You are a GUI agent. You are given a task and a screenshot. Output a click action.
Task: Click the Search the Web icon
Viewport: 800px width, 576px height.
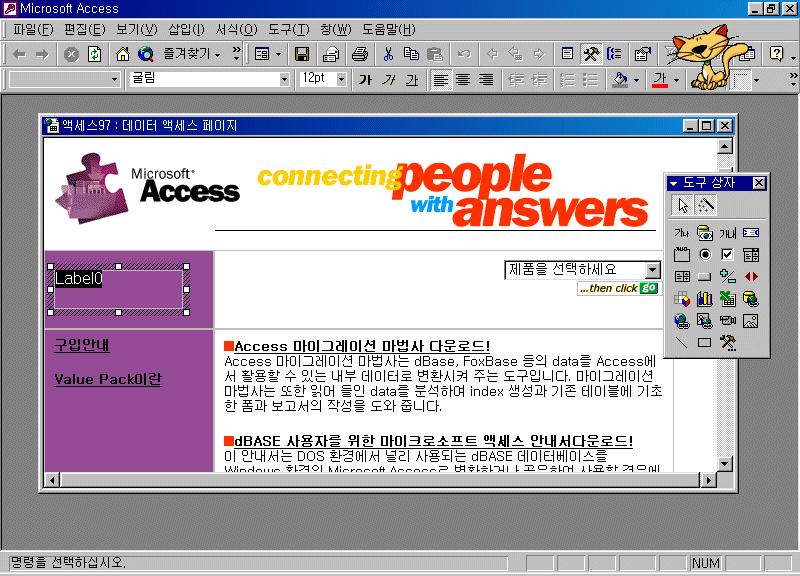click(x=146, y=54)
